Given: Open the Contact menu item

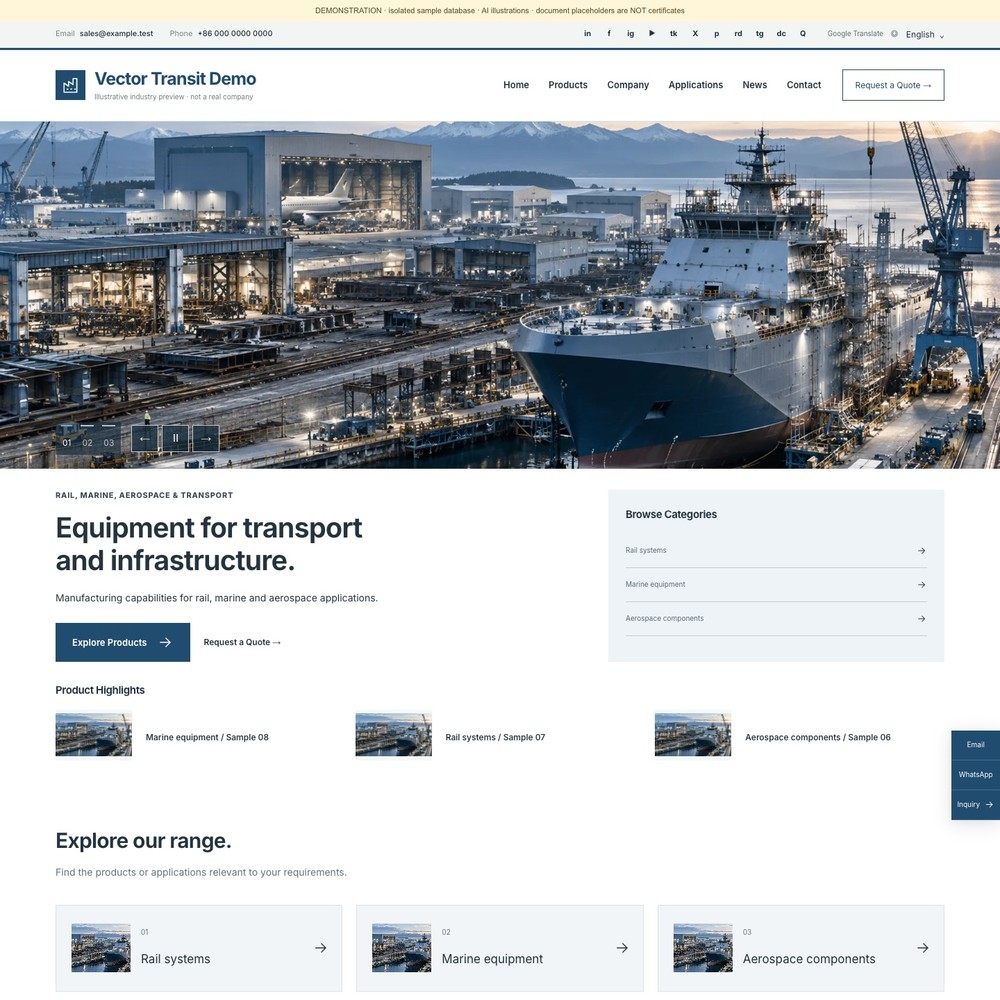Looking at the screenshot, I should point(804,85).
